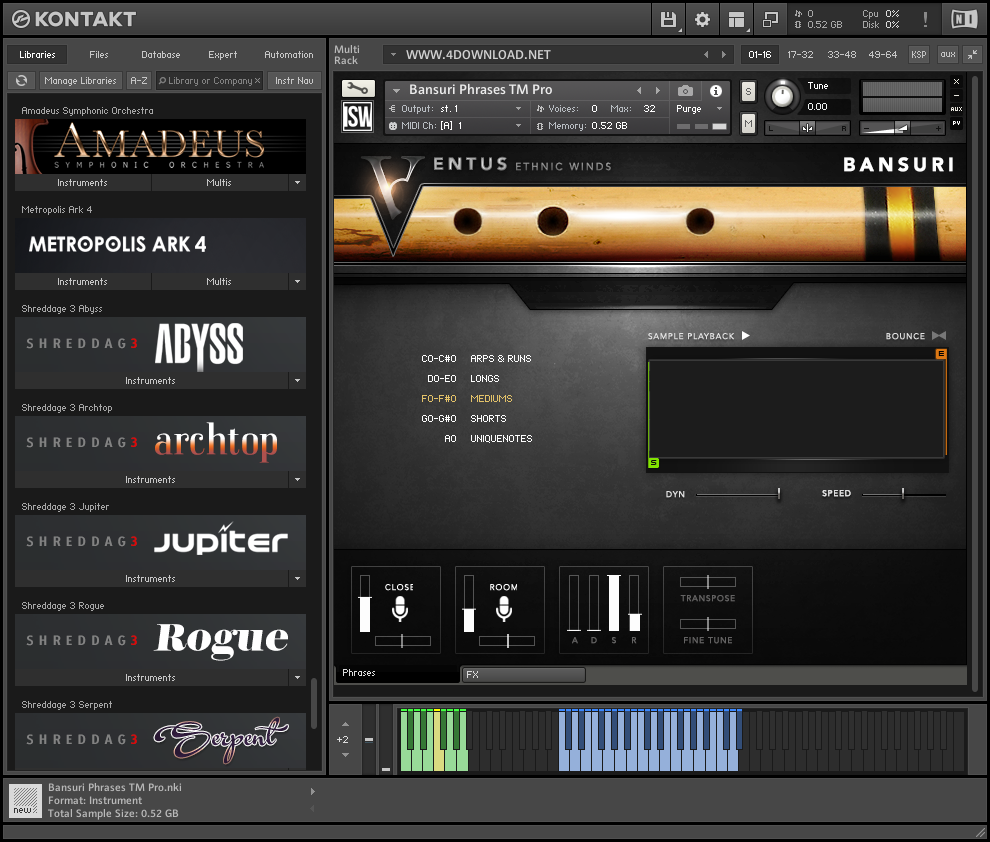The width and height of the screenshot is (990, 842).
Task: Toggle the aux rack button
Action: (948, 55)
